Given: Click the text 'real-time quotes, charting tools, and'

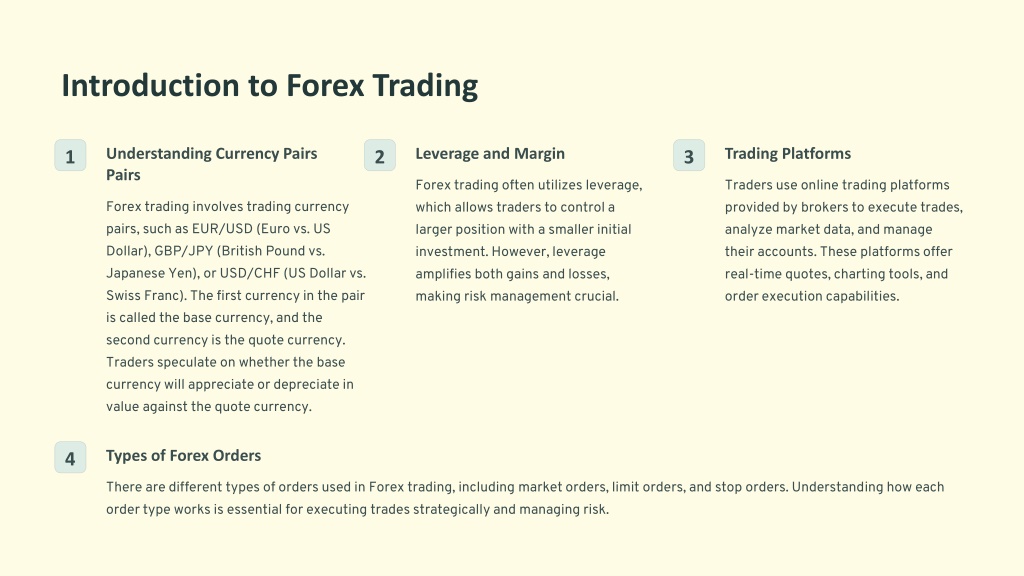Looking at the screenshot, I should (836, 274).
